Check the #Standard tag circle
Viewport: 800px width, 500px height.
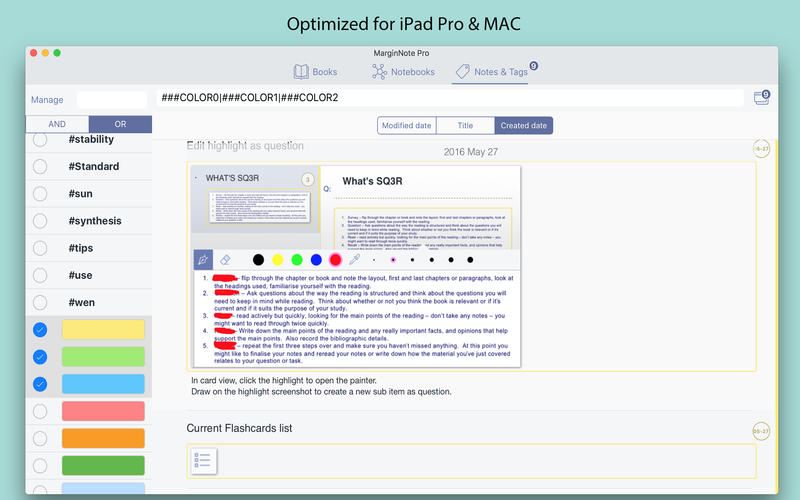(40, 166)
